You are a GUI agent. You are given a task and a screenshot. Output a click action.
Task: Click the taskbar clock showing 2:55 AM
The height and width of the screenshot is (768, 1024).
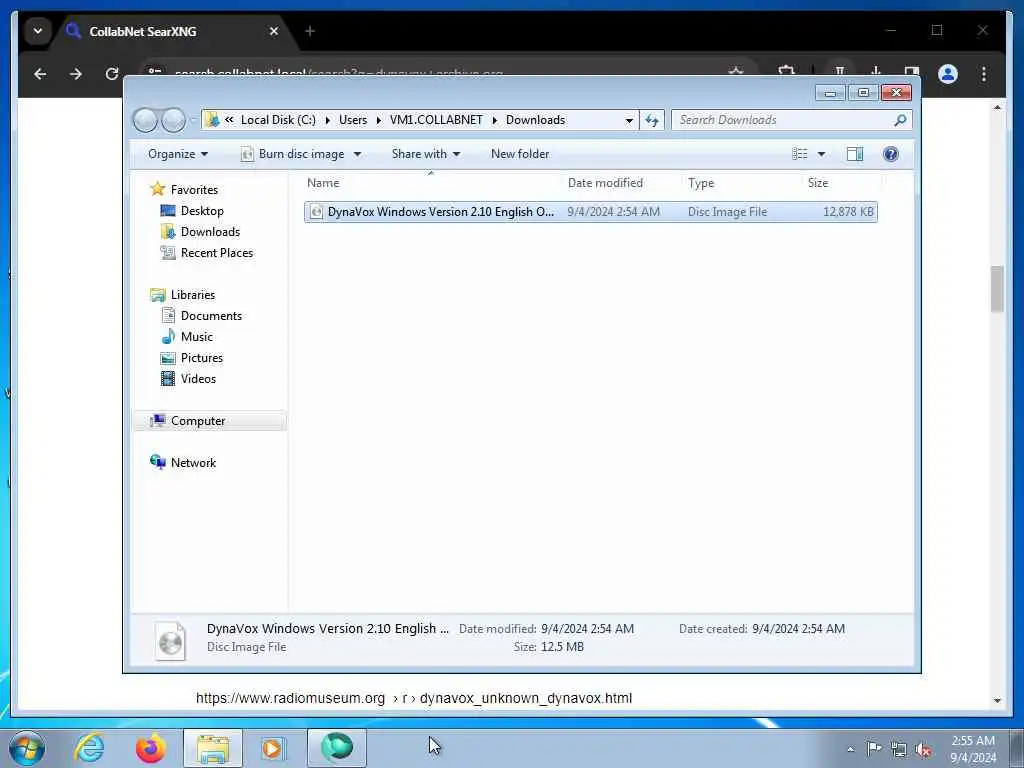973,749
